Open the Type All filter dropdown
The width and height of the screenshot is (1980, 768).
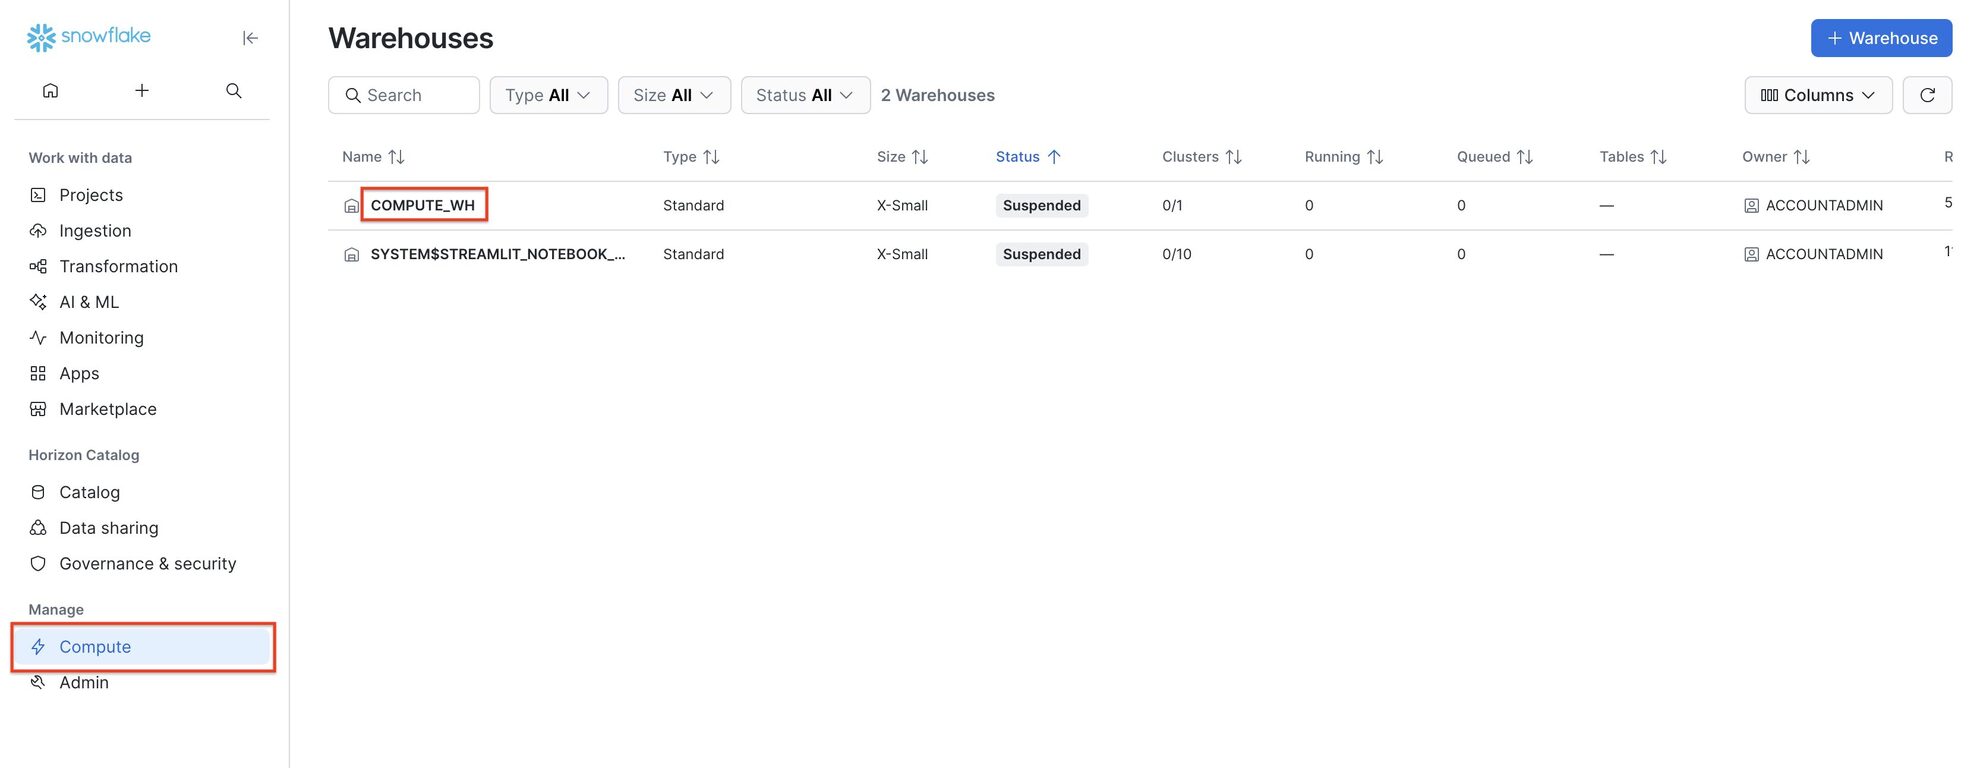point(548,95)
